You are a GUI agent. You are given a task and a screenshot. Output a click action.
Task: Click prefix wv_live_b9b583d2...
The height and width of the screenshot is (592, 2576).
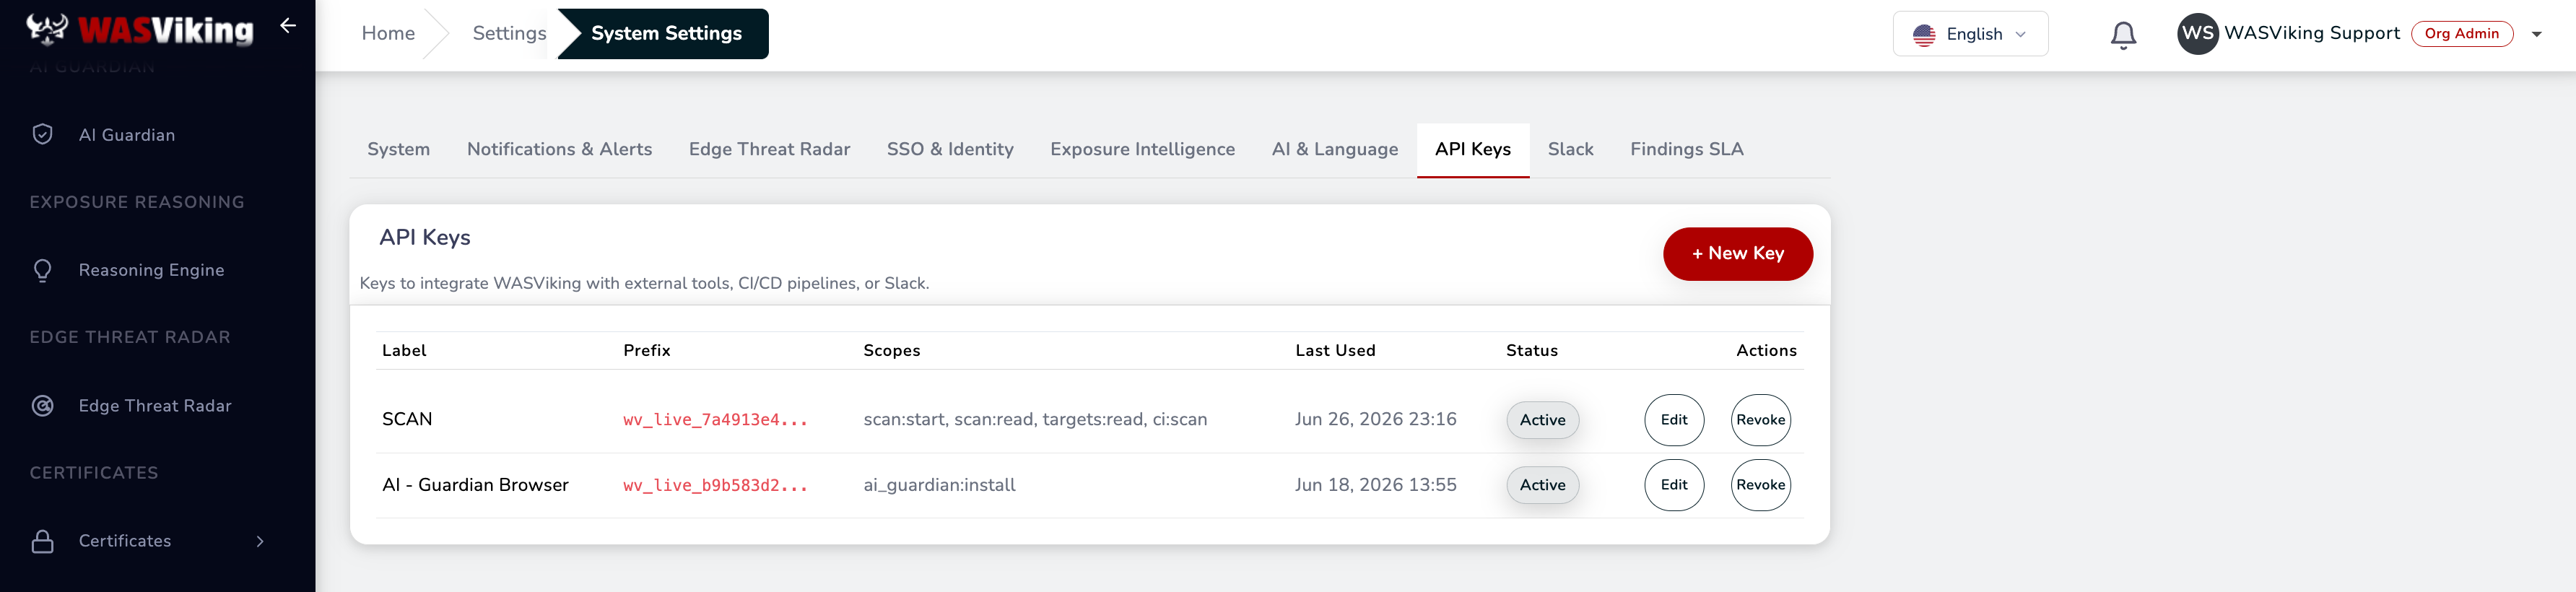[x=715, y=485]
